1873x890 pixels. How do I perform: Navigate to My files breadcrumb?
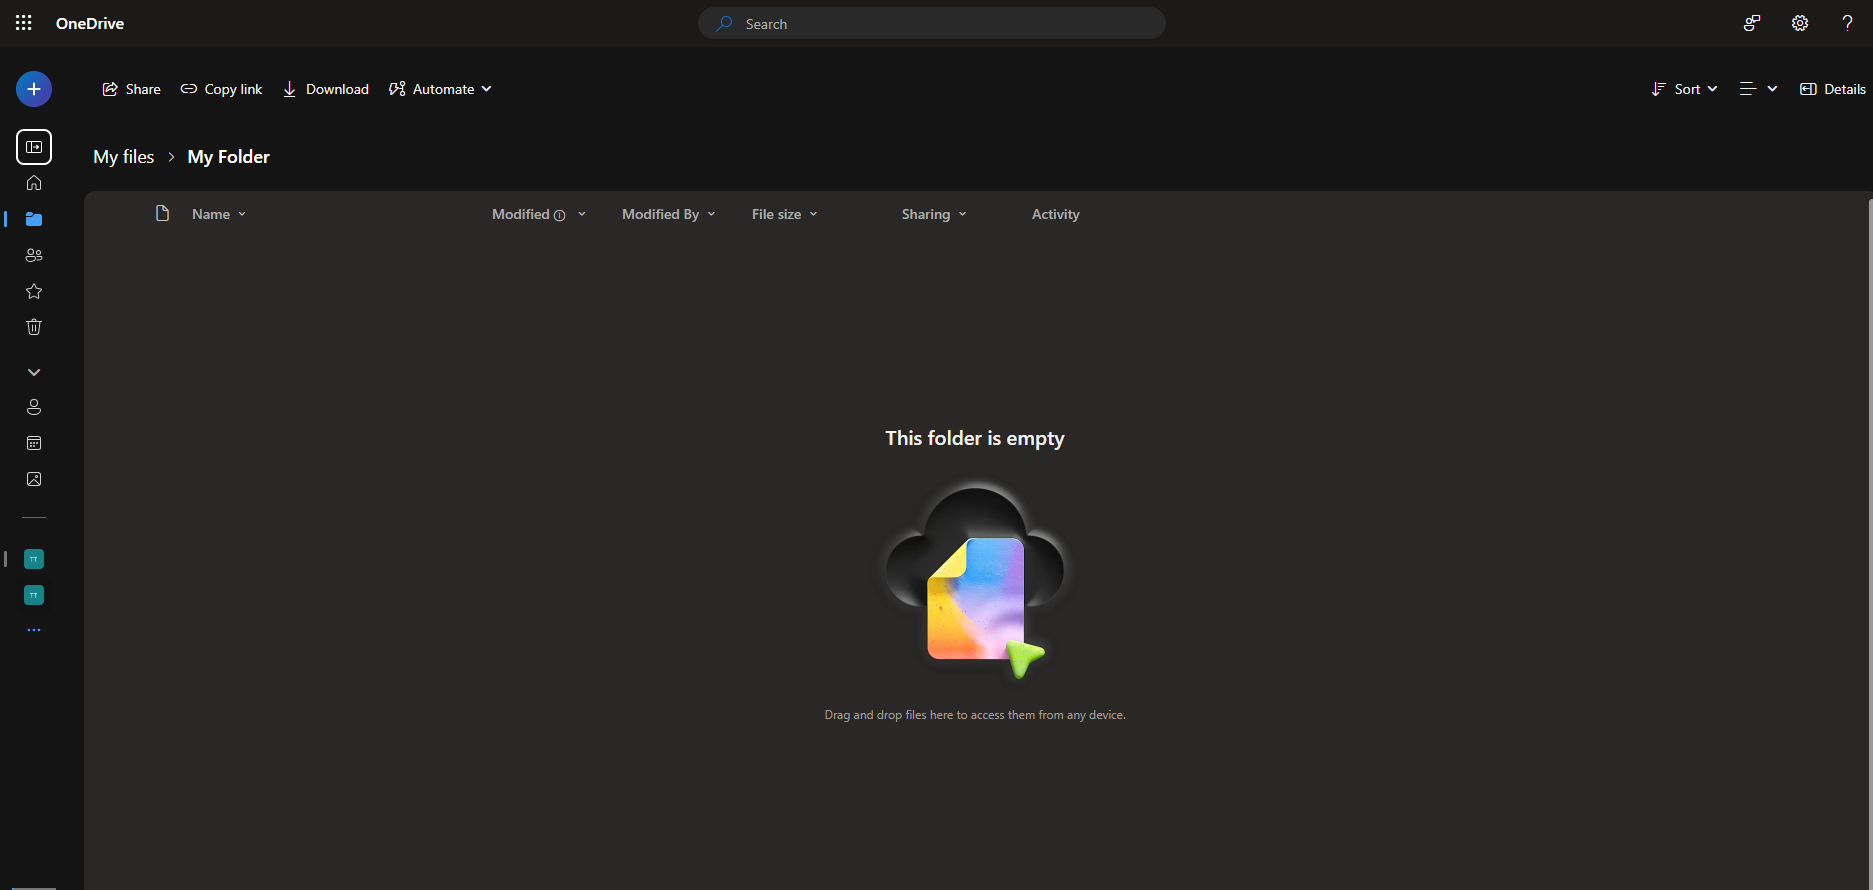[124, 157]
